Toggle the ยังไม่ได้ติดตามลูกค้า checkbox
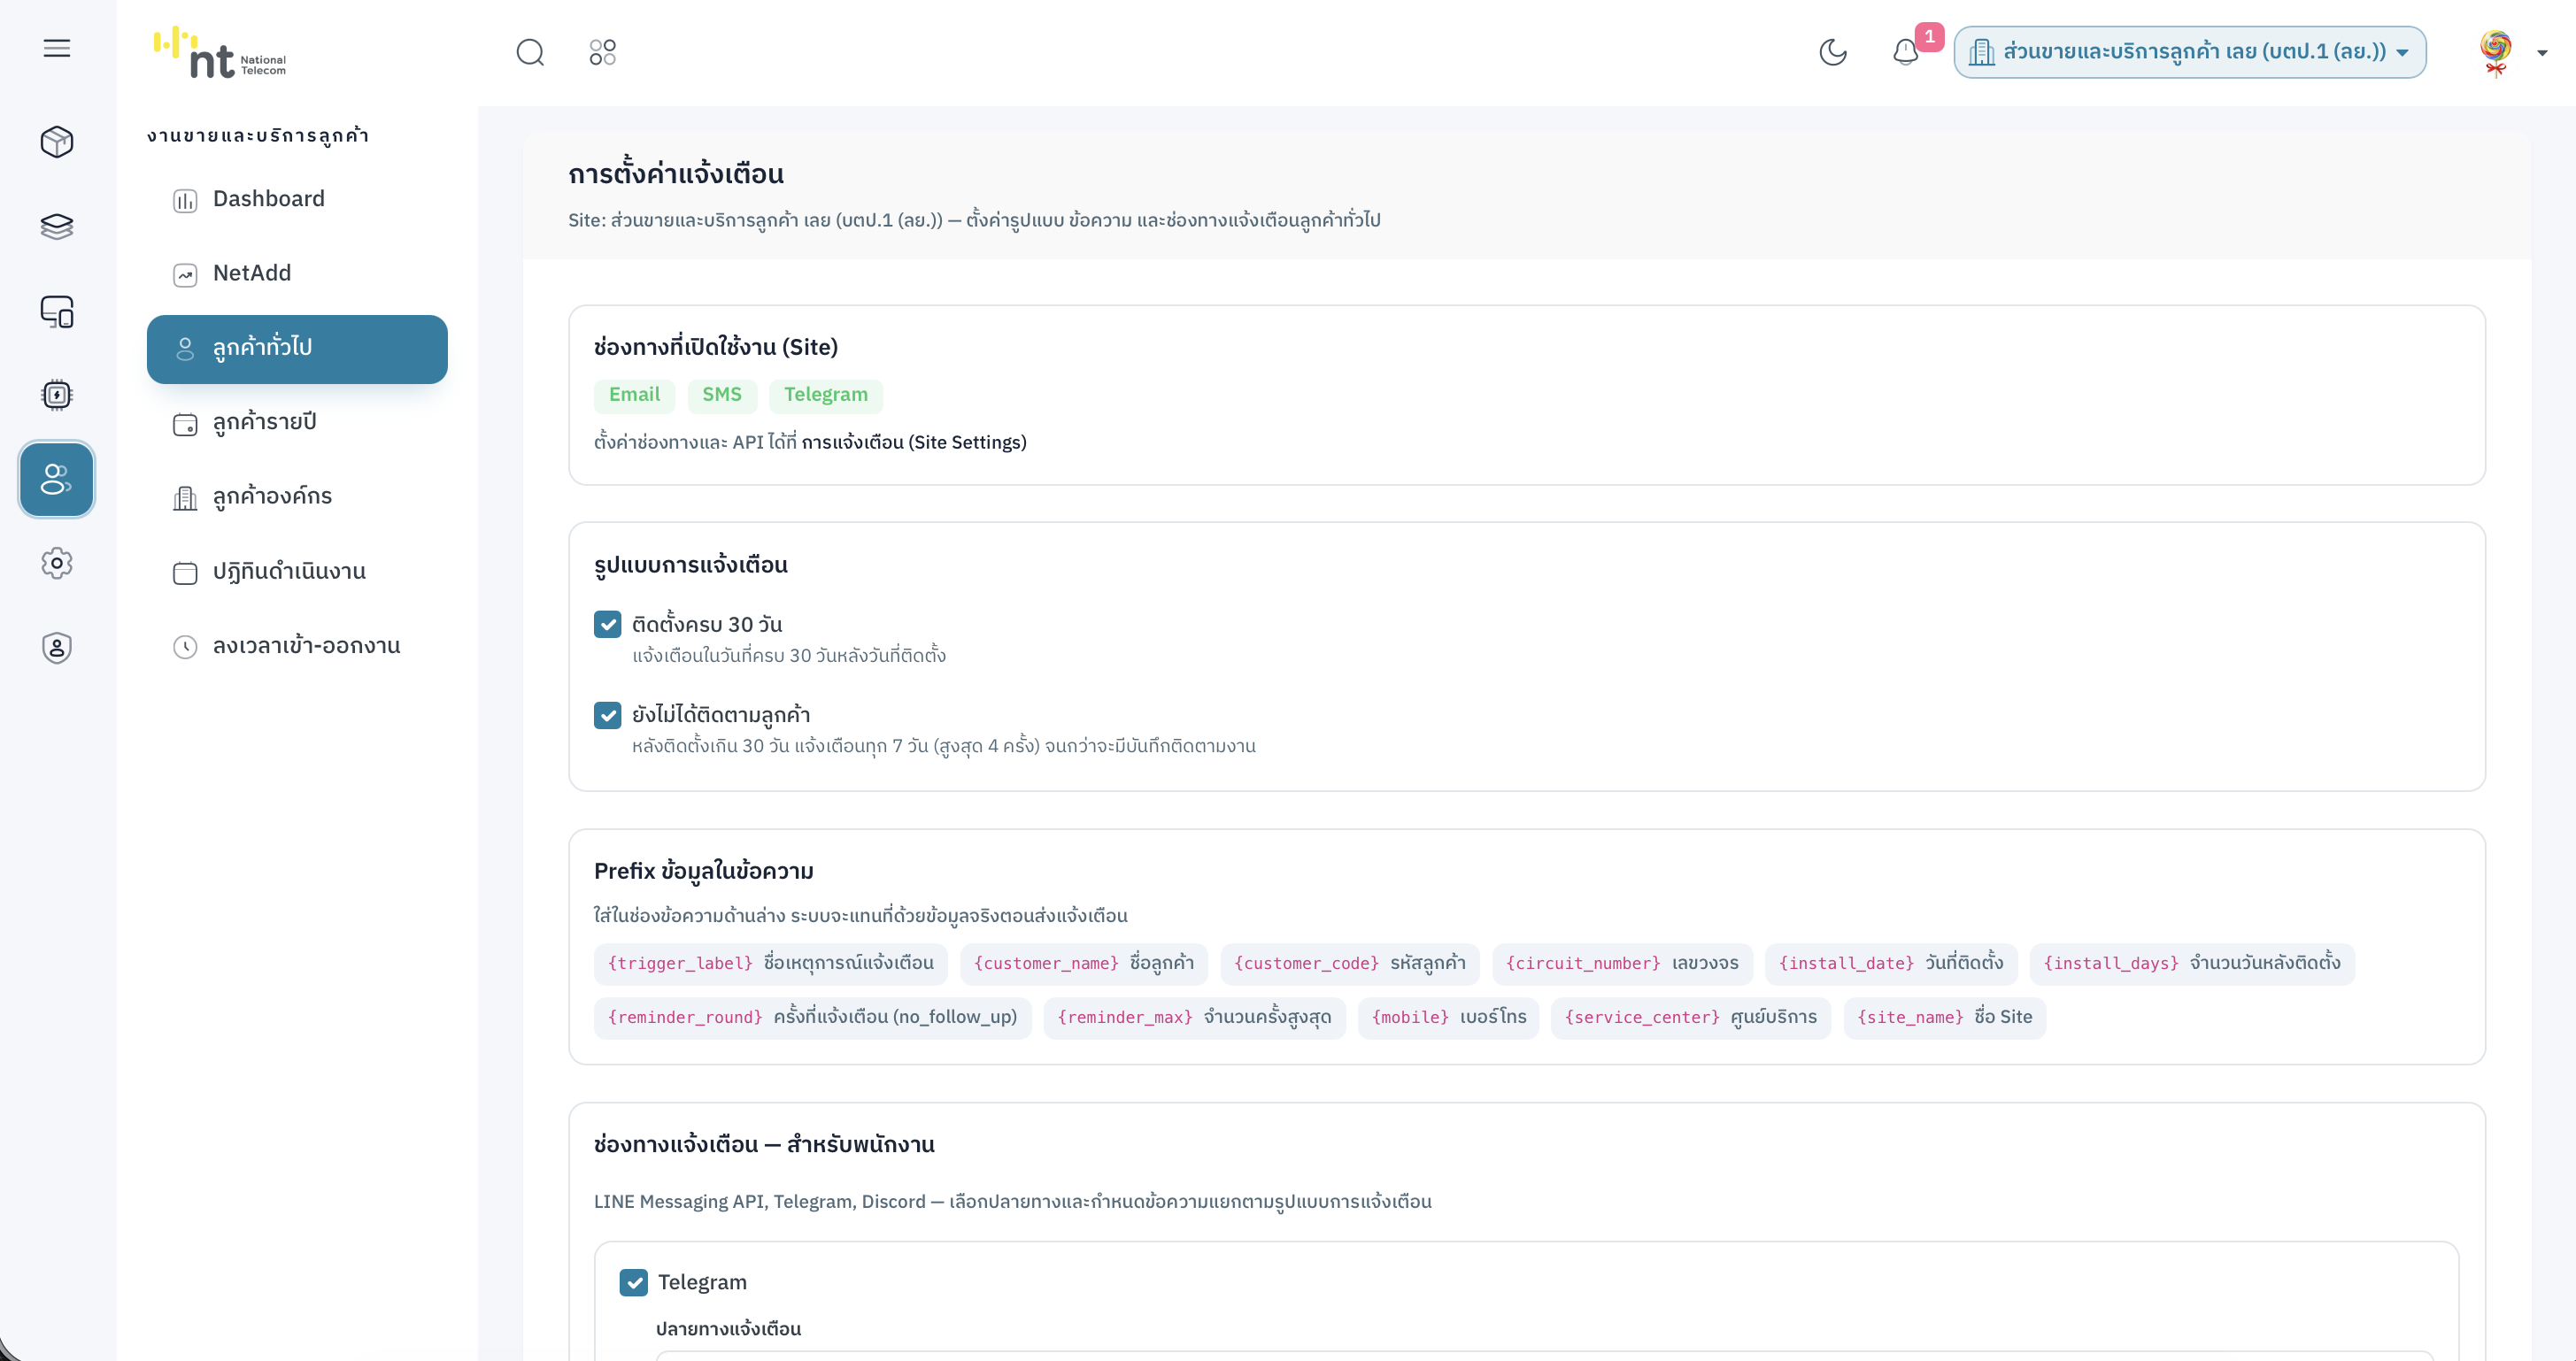 click(607, 715)
